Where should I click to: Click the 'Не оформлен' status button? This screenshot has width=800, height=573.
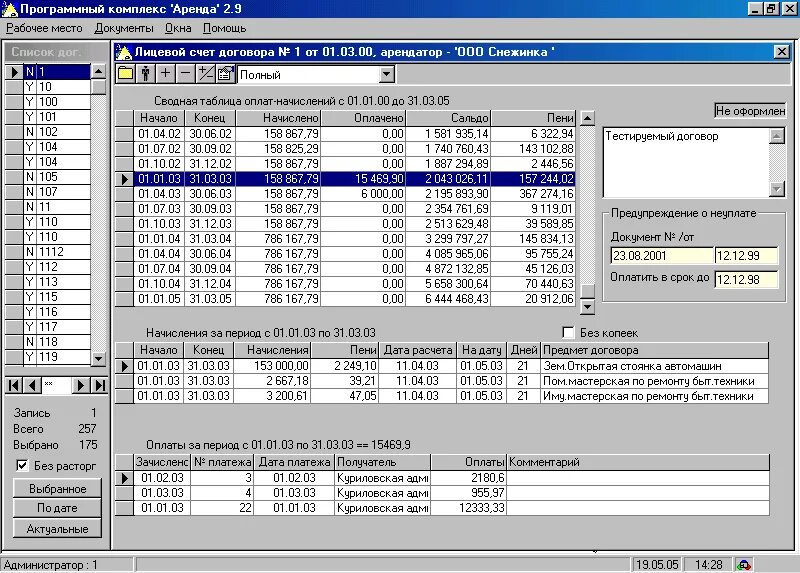[750, 111]
